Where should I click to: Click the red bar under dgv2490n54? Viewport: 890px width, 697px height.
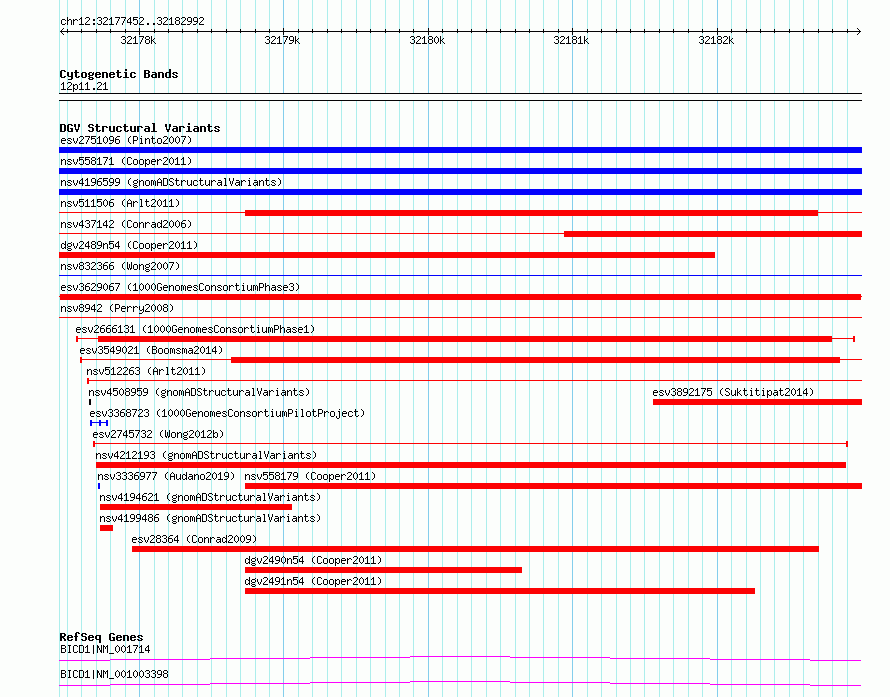coord(383,570)
